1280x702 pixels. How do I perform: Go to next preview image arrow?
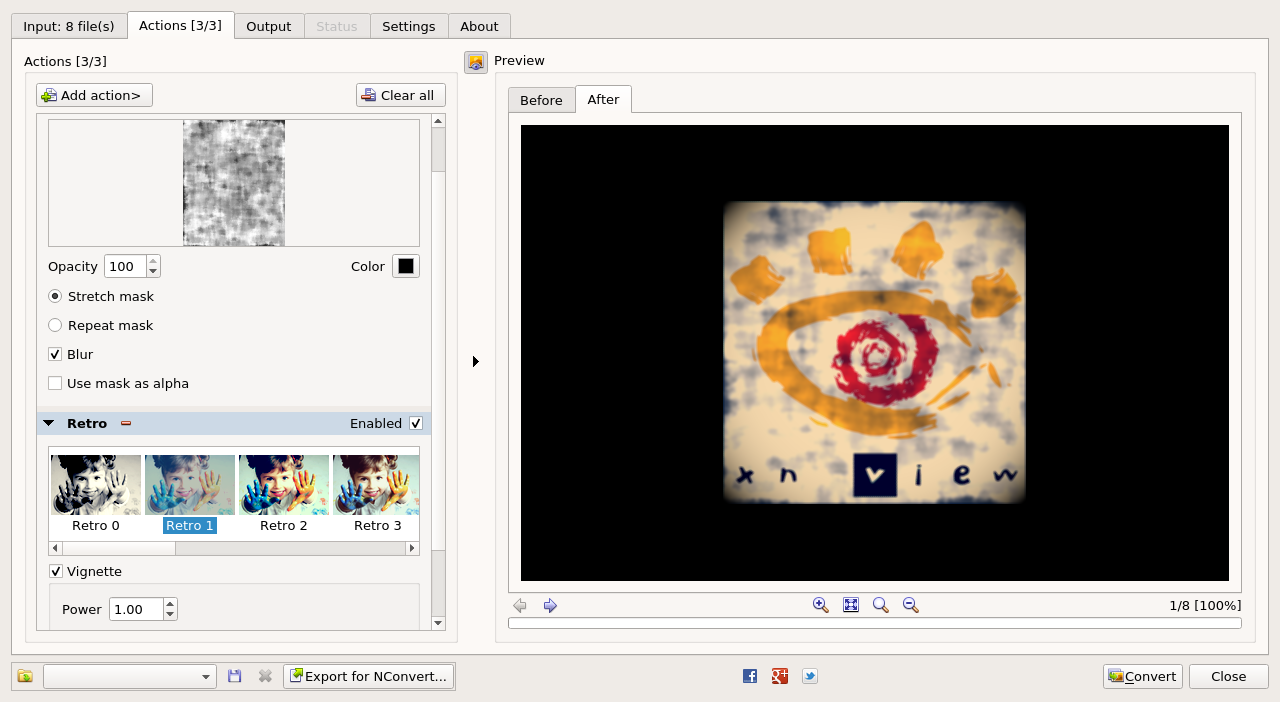point(550,605)
